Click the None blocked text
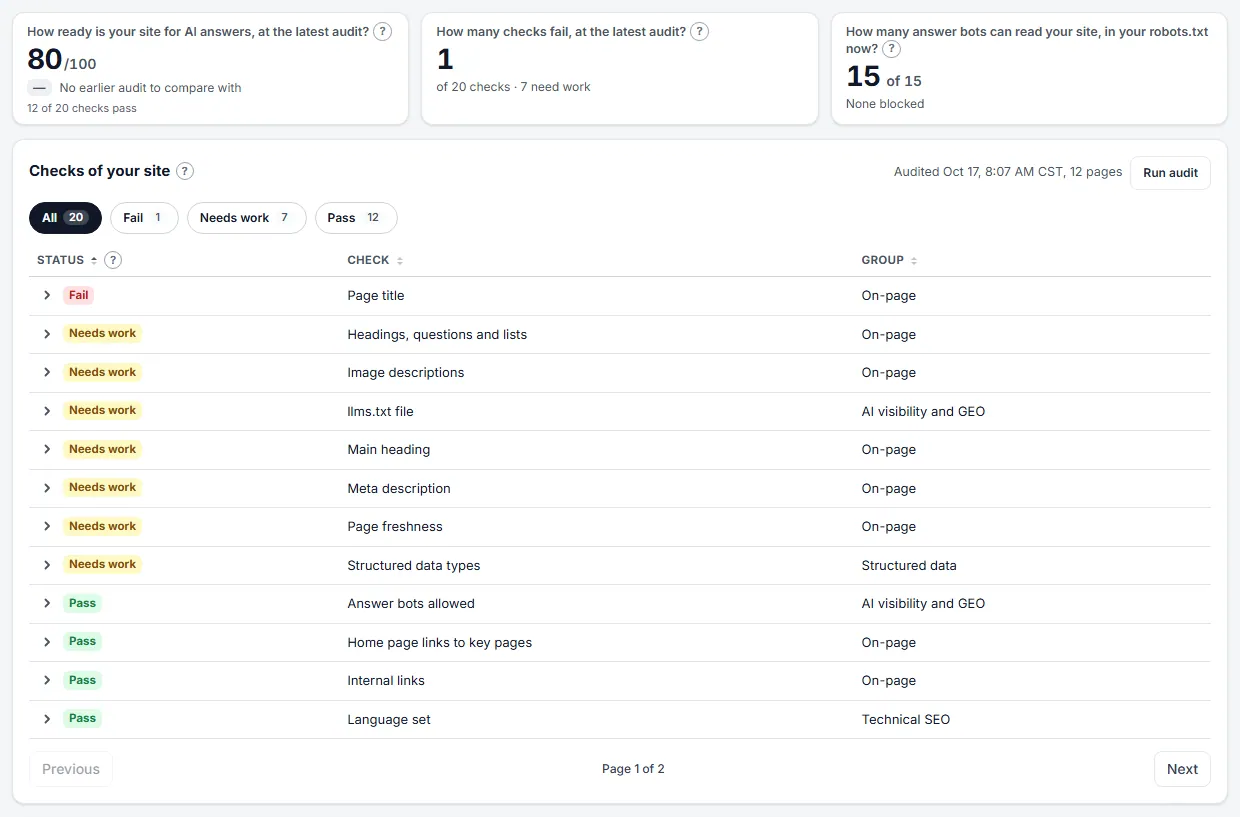Viewport: 1240px width, 817px height. (885, 104)
